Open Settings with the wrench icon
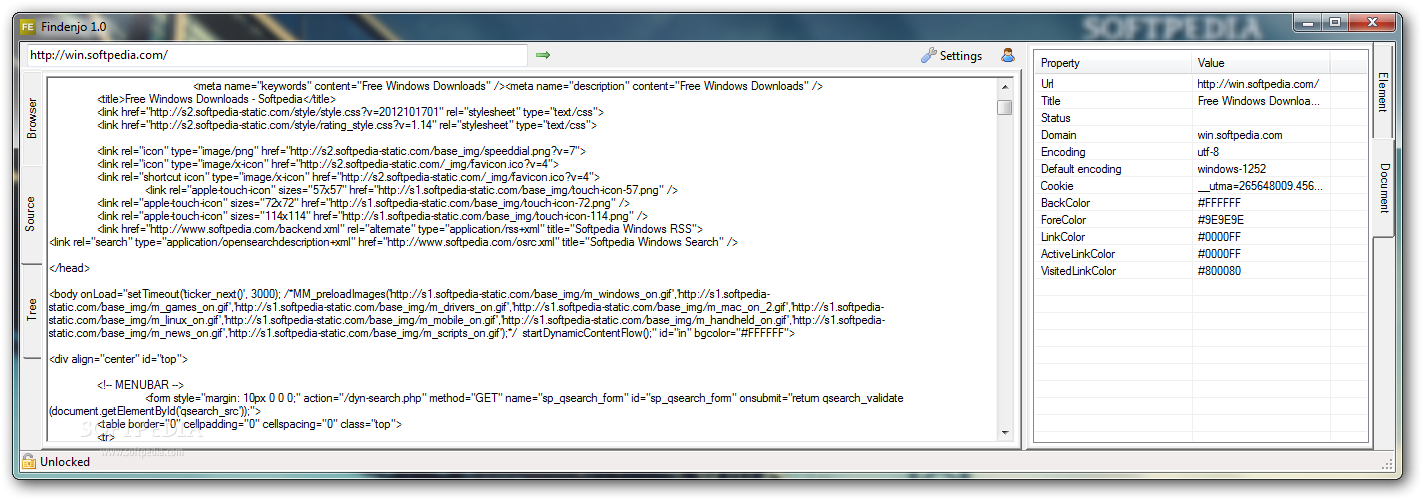 (x=928, y=56)
